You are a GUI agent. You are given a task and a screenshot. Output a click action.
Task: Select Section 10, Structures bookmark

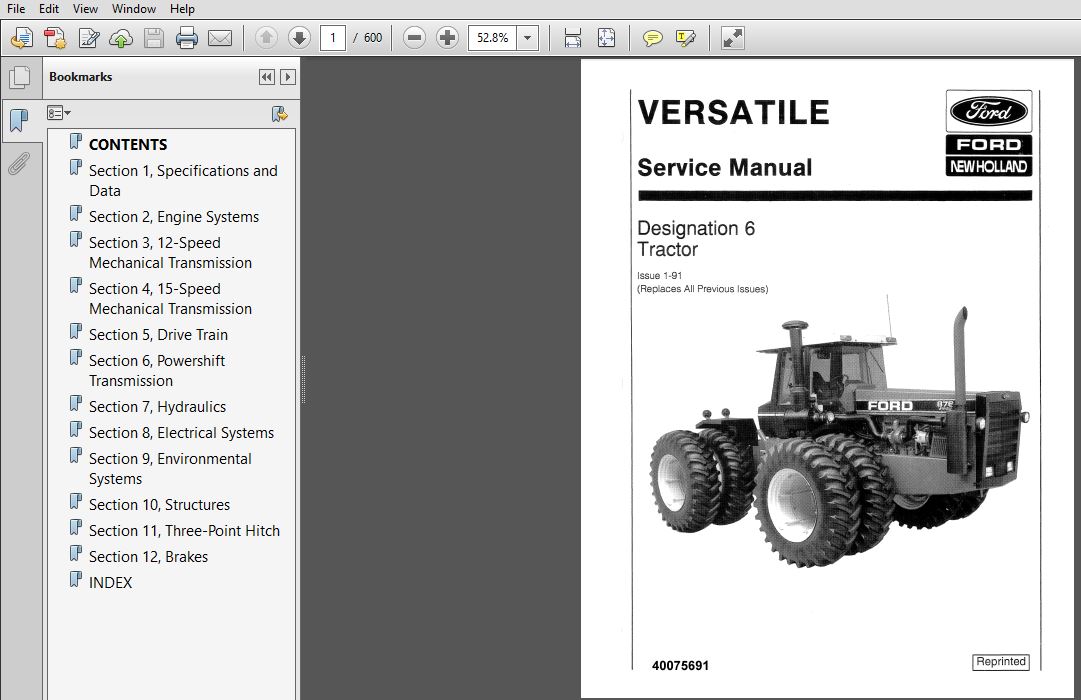(x=159, y=505)
